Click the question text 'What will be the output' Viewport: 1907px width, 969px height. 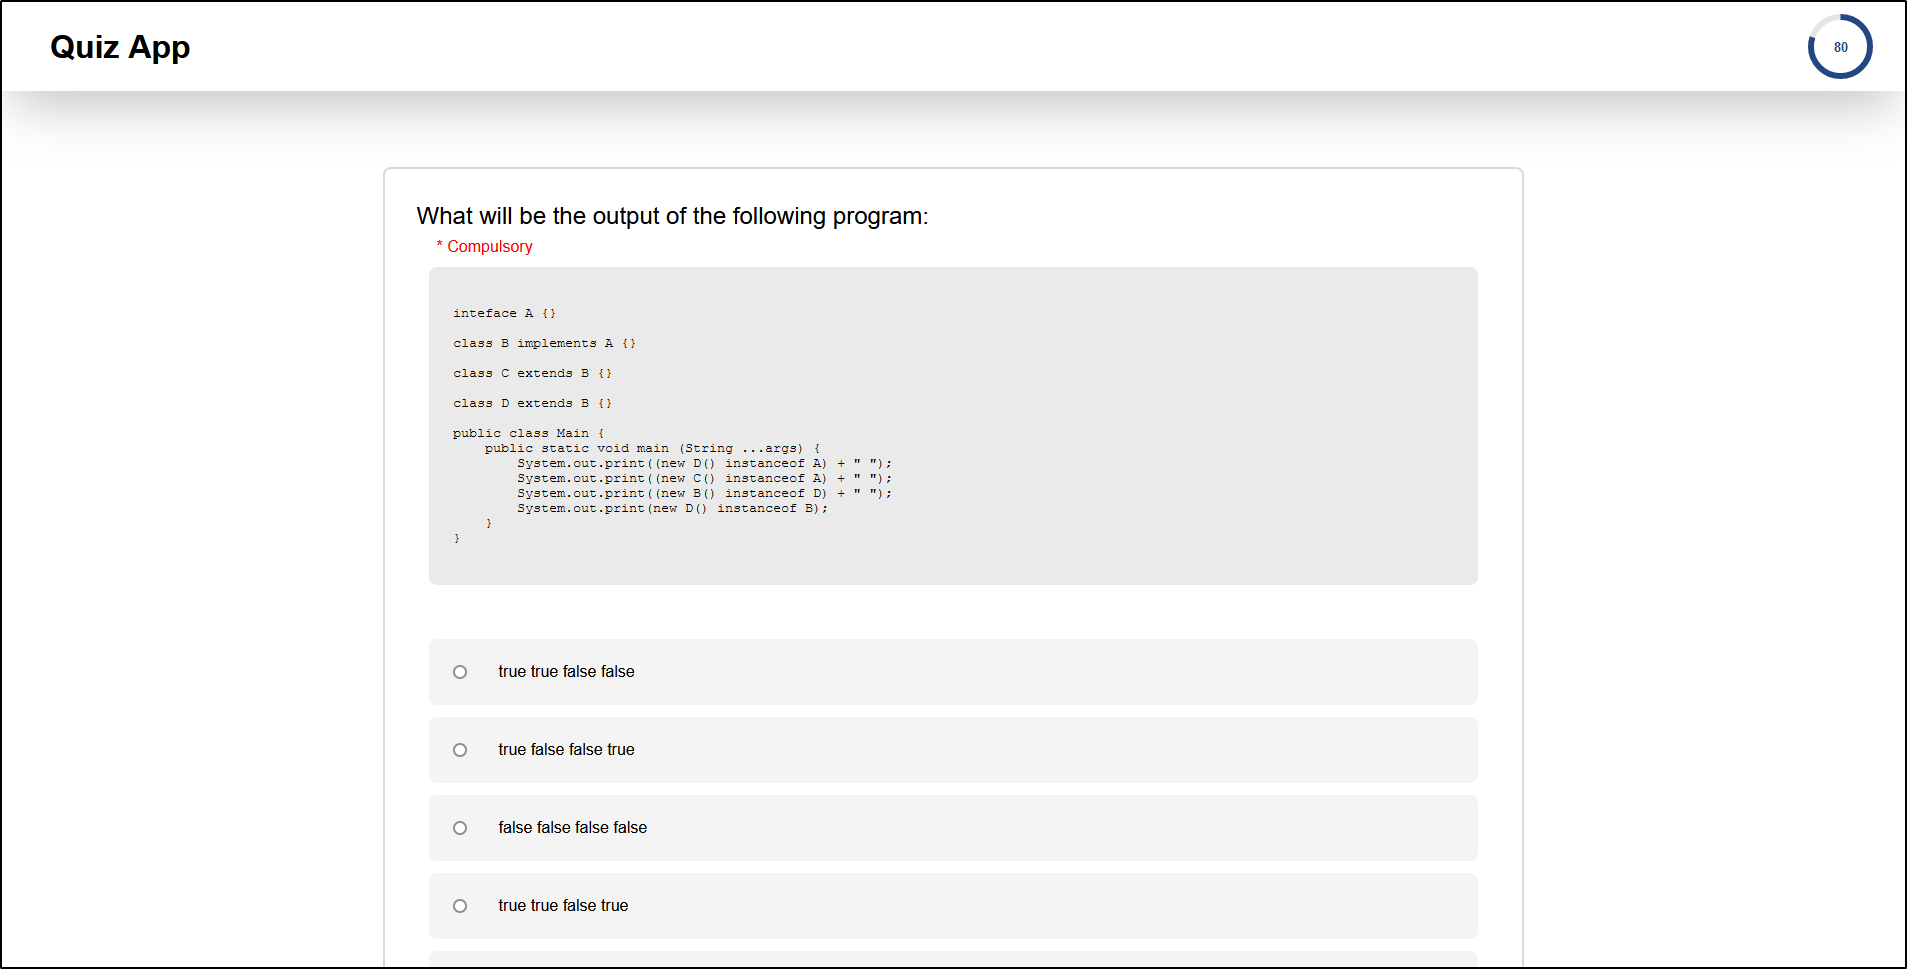(672, 216)
